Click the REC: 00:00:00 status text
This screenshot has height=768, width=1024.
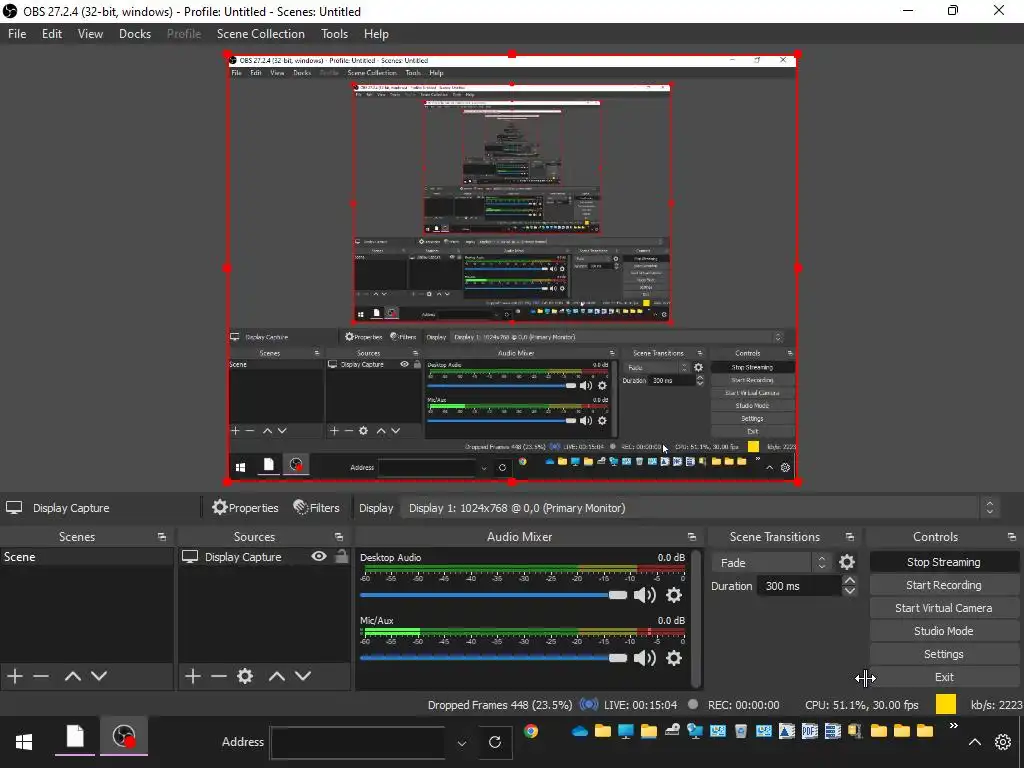[743, 705]
